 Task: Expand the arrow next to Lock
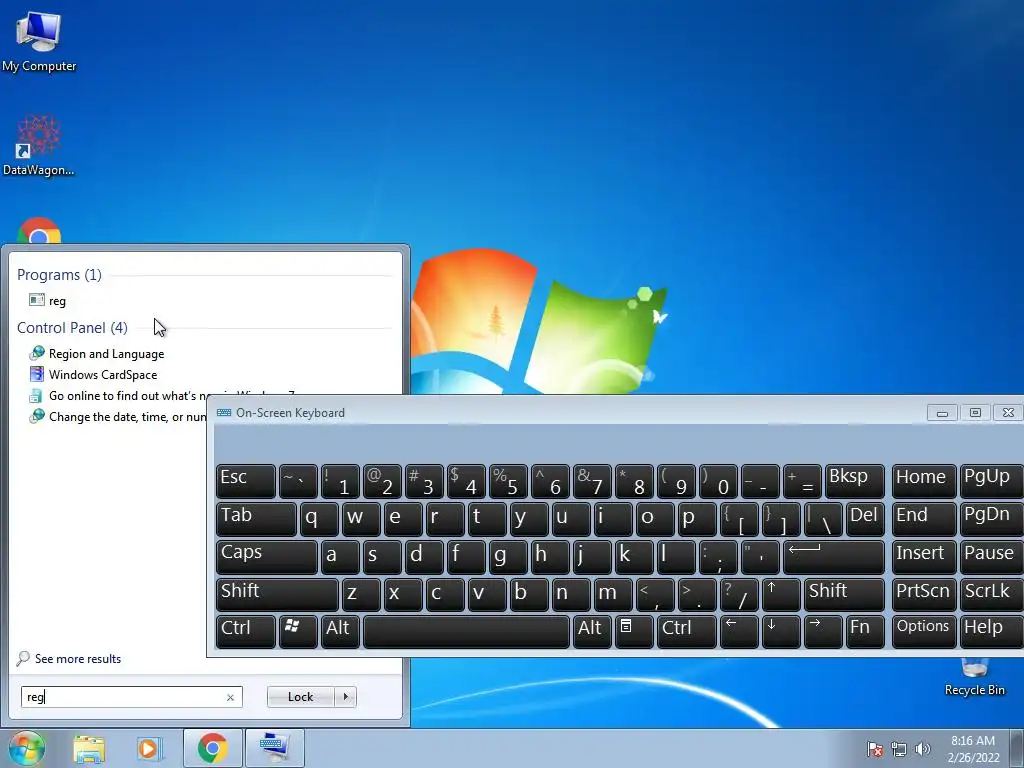(345, 697)
